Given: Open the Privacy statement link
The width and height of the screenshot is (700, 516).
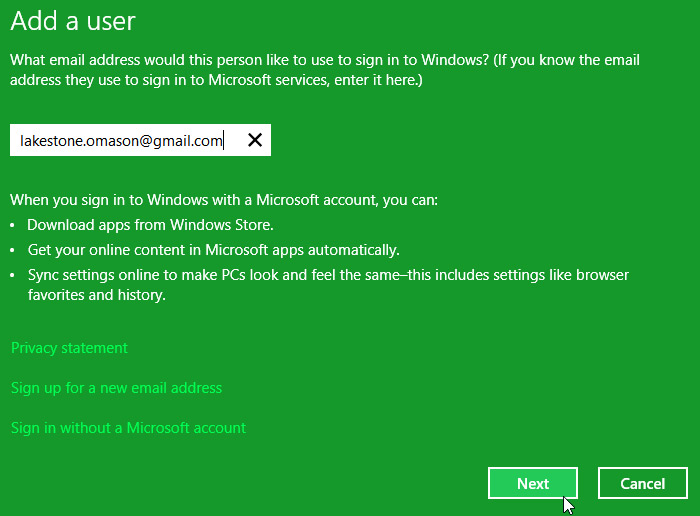Looking at the screenshot, I should pos(69,348).
